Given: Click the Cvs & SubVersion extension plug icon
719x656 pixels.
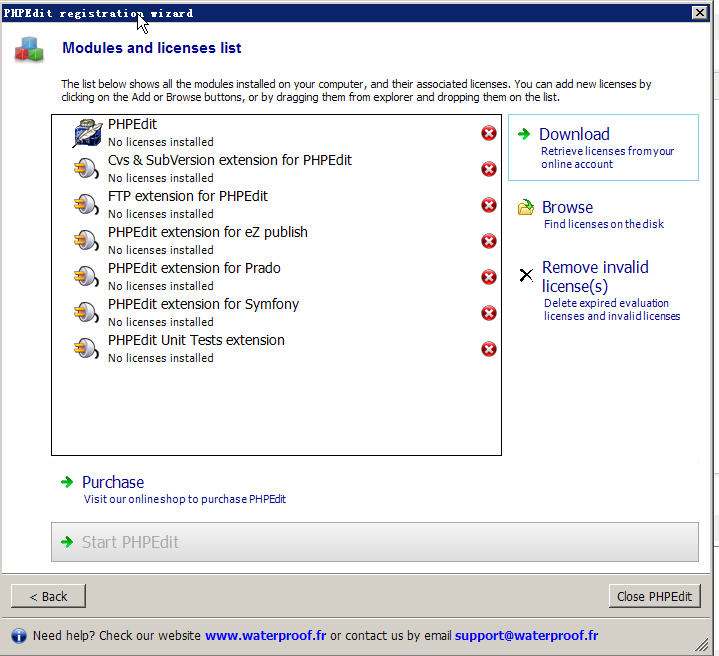Looking at the screenshot, I should click(x=86, y=169).
